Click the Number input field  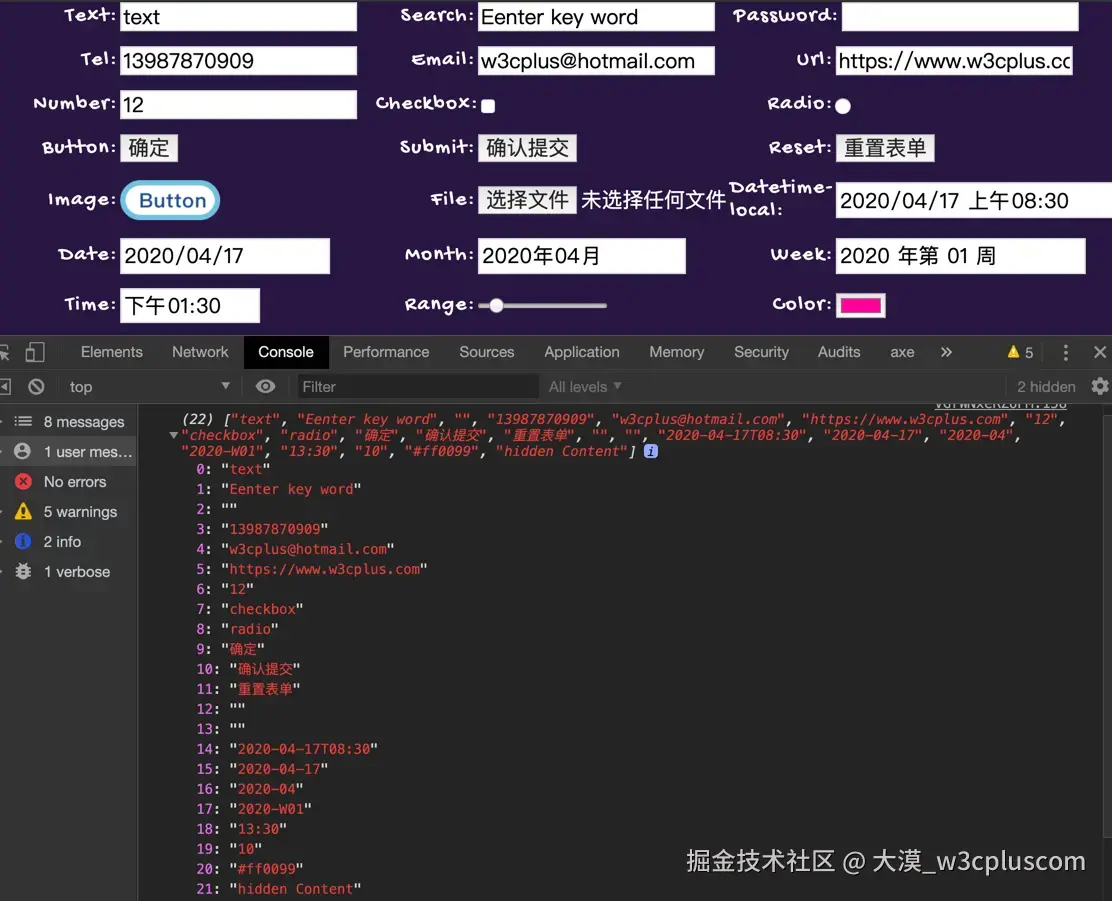point(238,104)
